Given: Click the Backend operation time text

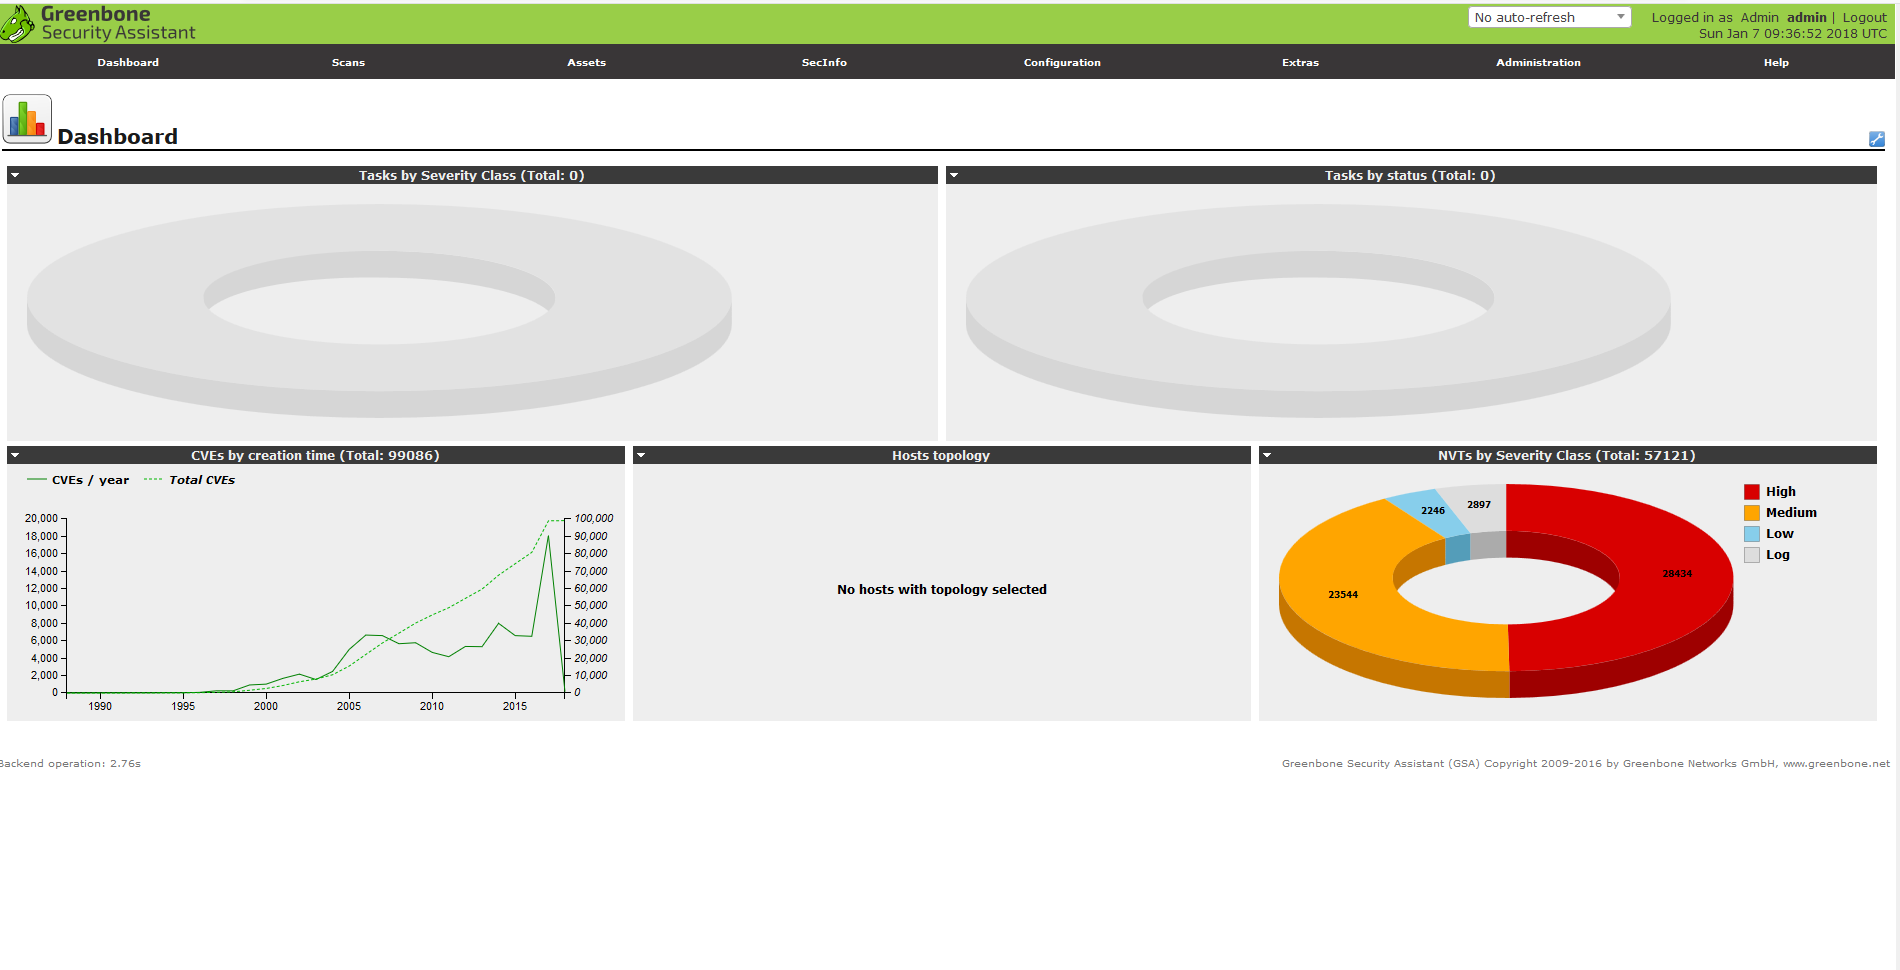Looking at the screenshot, I should [70, 763].
